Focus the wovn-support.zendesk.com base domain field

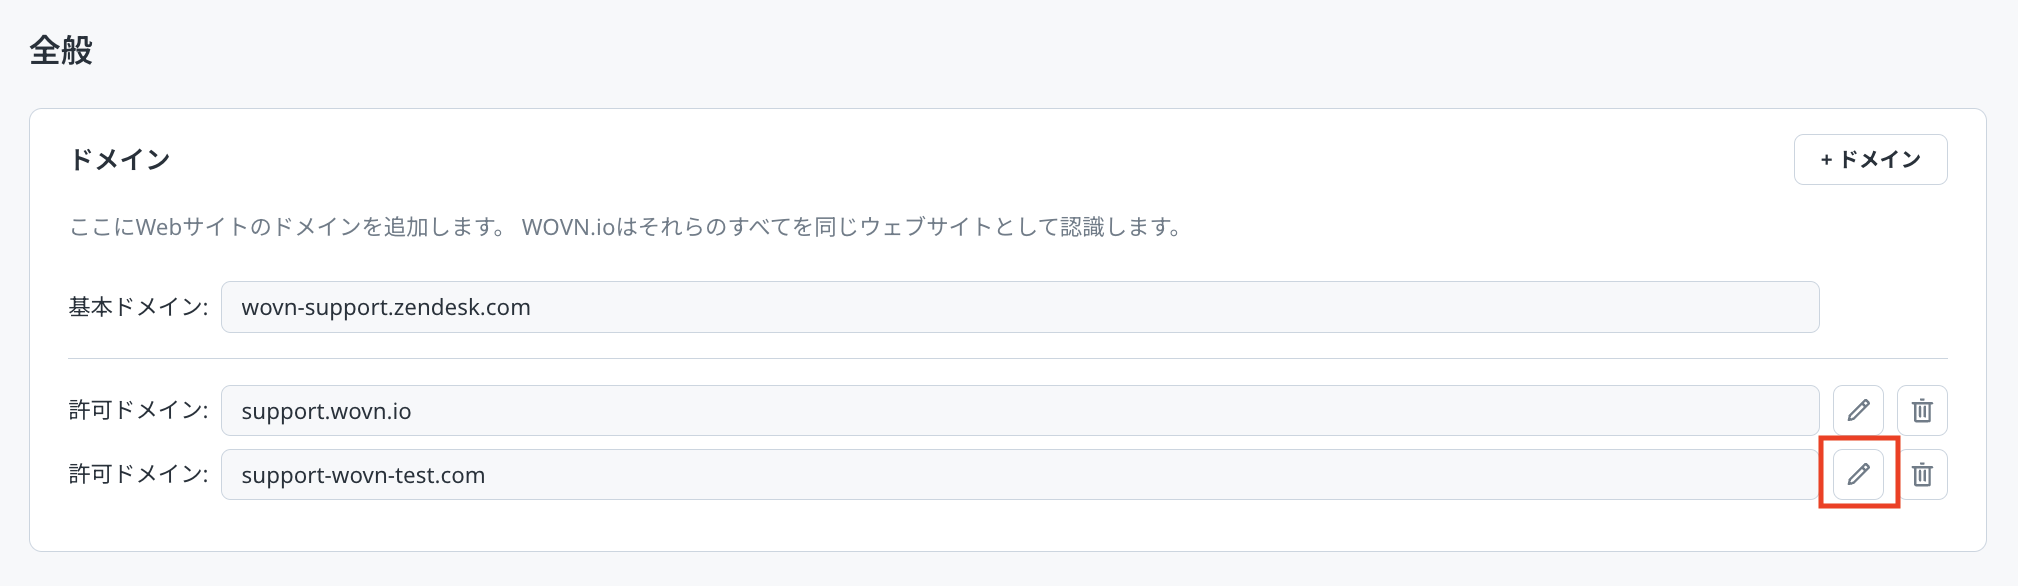(1019, 307)
